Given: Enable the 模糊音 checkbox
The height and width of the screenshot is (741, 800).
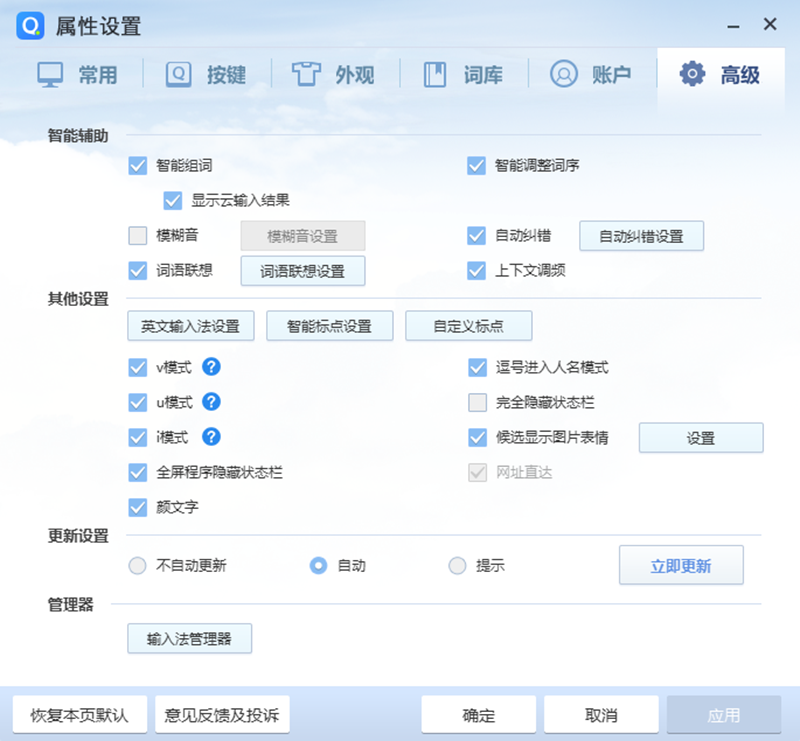Looking at the screenshot, I should pyautogui.click(x=137, y=236).
